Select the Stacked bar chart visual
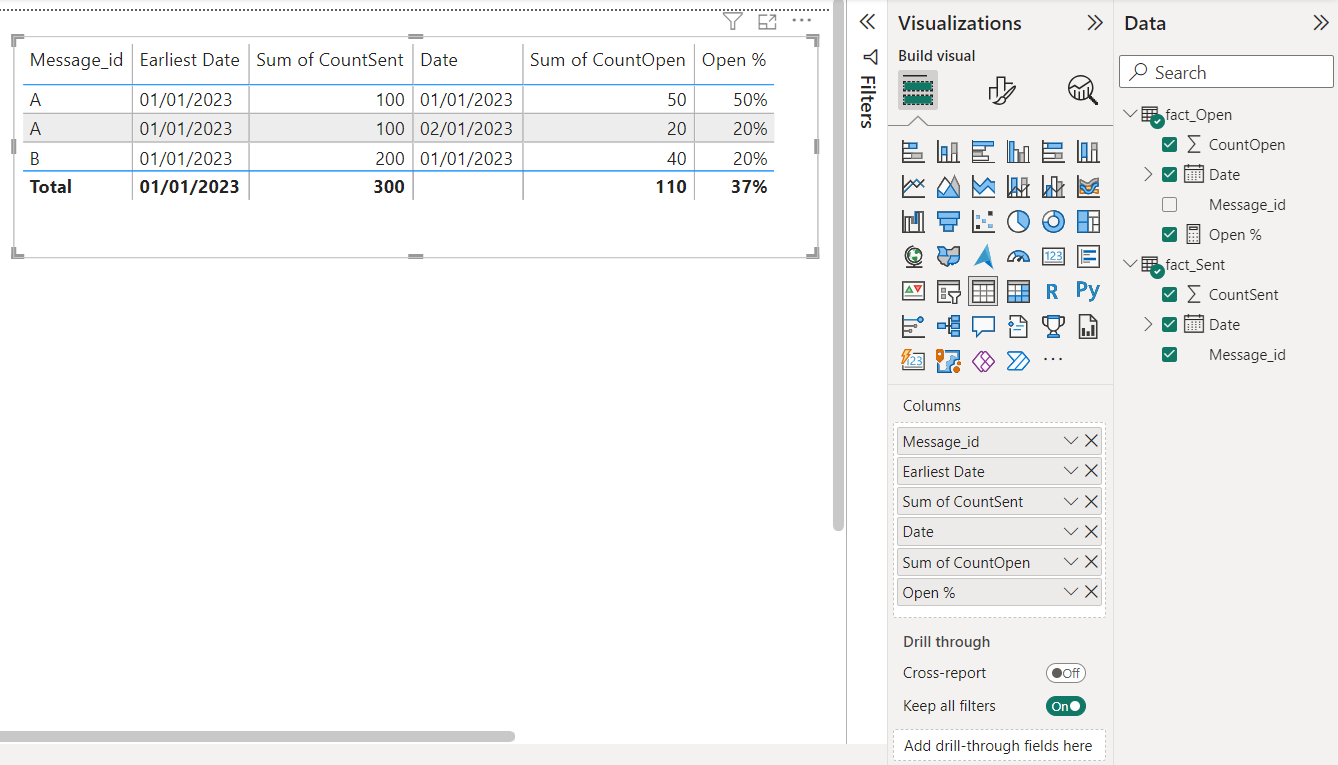The width and height of the screenshot is (1338, 765). (x=913, y=152)
